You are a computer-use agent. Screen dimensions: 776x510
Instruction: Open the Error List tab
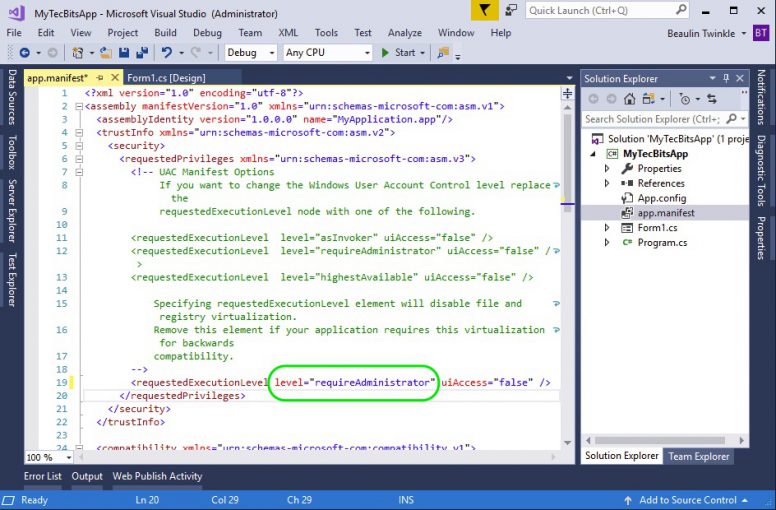coord(43,476)
